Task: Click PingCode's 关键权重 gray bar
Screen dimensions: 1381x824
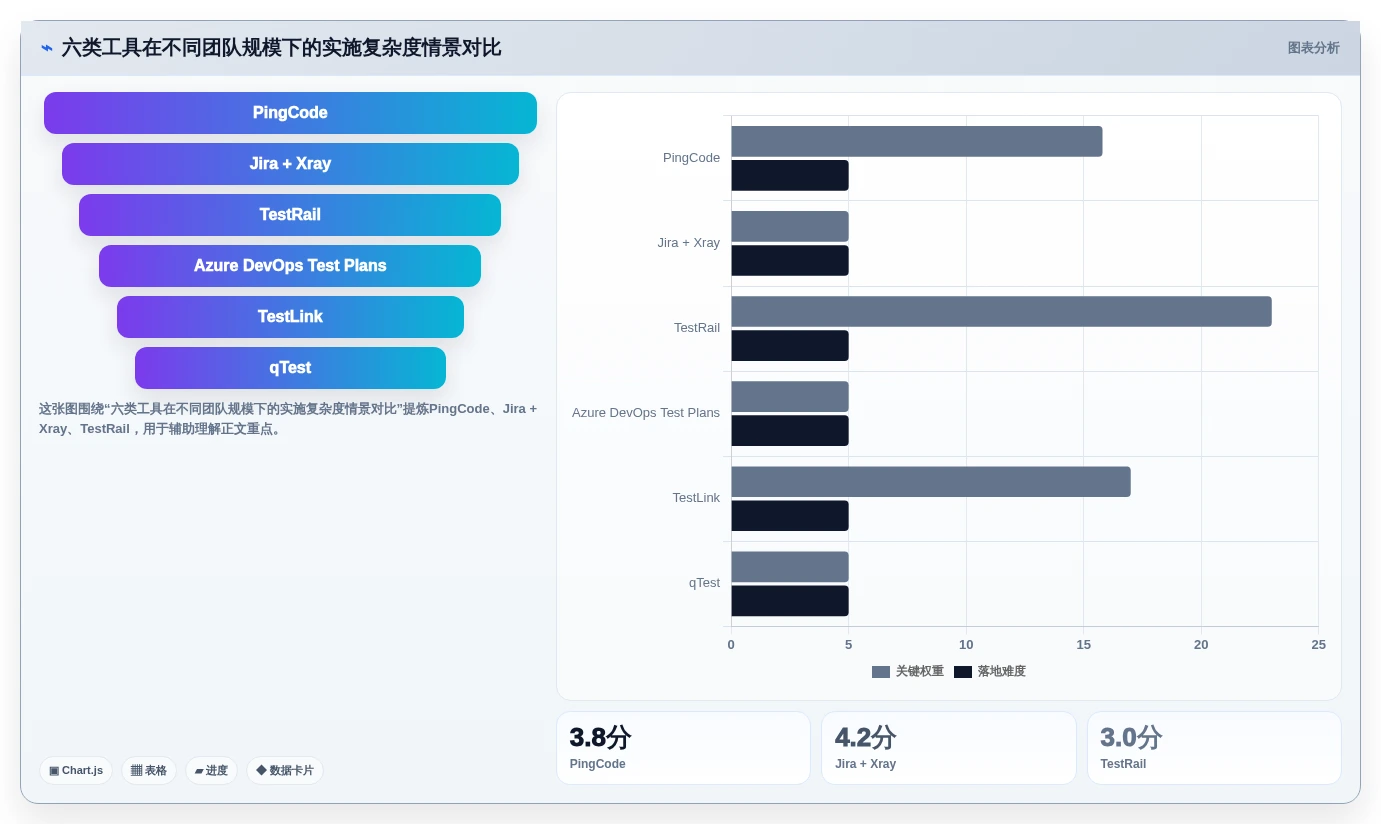Action: tap(917, 141)
